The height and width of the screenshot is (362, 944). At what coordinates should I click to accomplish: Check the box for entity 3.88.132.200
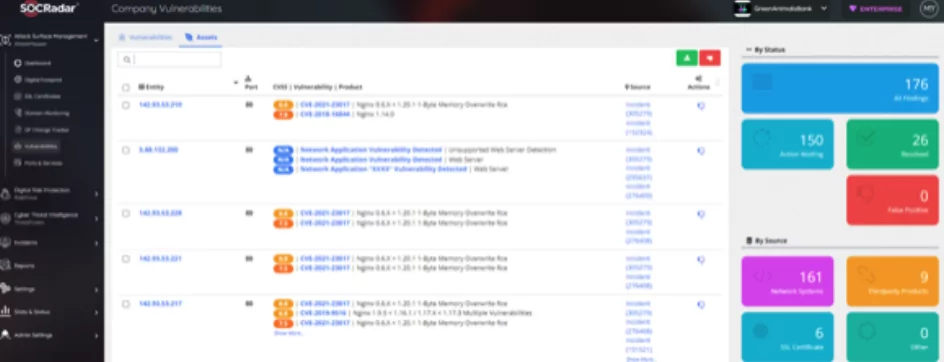(126, 150)
